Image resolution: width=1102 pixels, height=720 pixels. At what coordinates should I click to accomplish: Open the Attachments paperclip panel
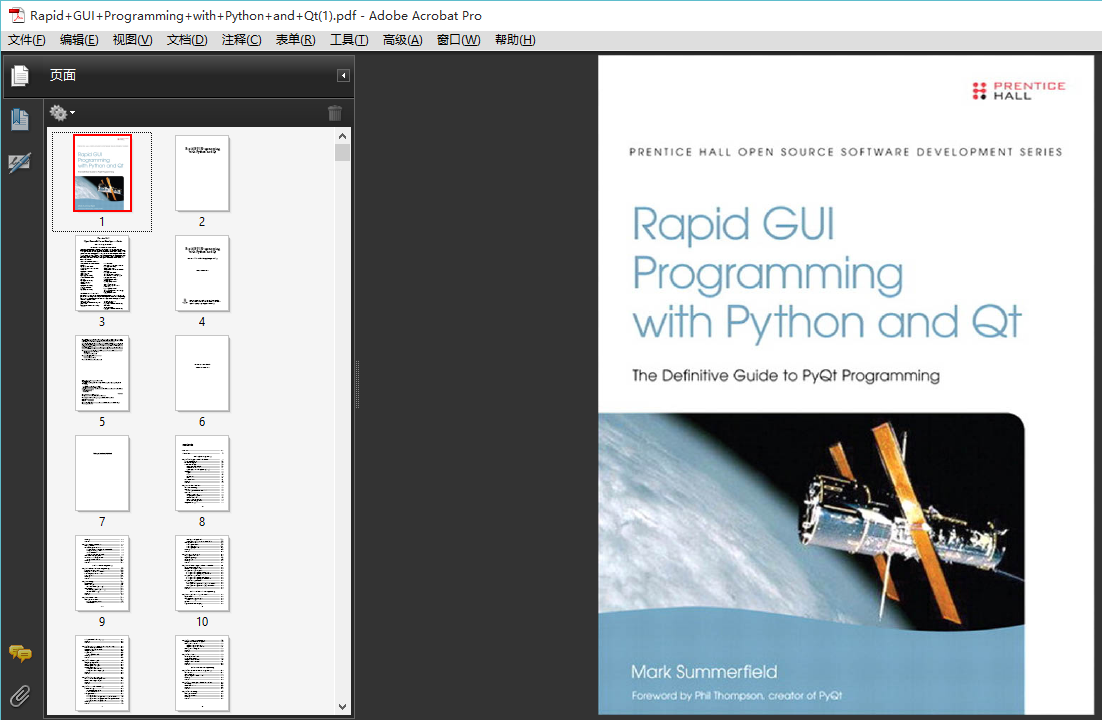click(20, 696)
